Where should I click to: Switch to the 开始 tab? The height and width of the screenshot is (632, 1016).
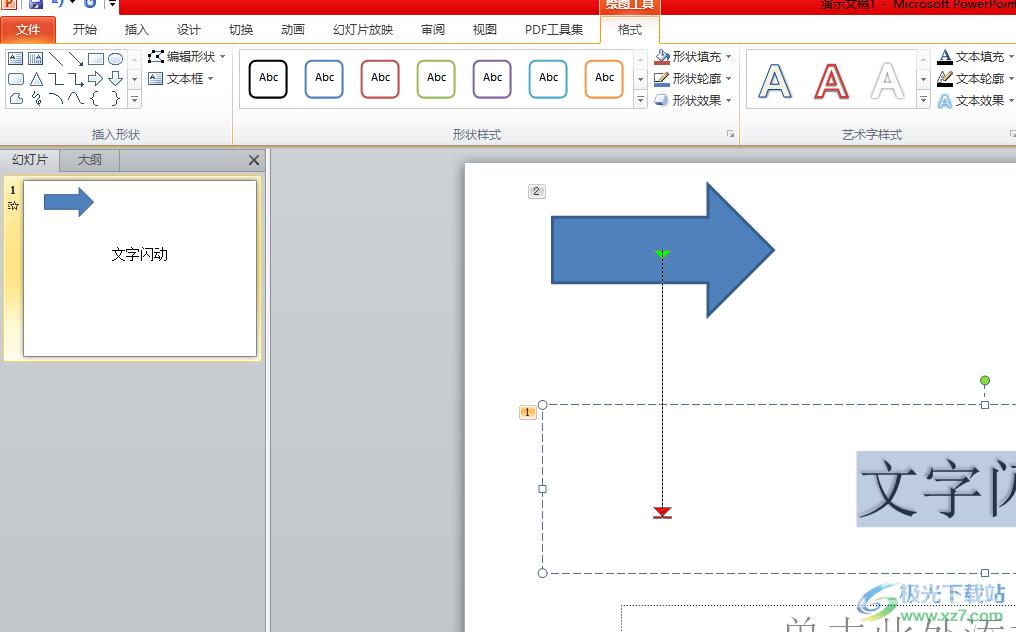[84, 30]
